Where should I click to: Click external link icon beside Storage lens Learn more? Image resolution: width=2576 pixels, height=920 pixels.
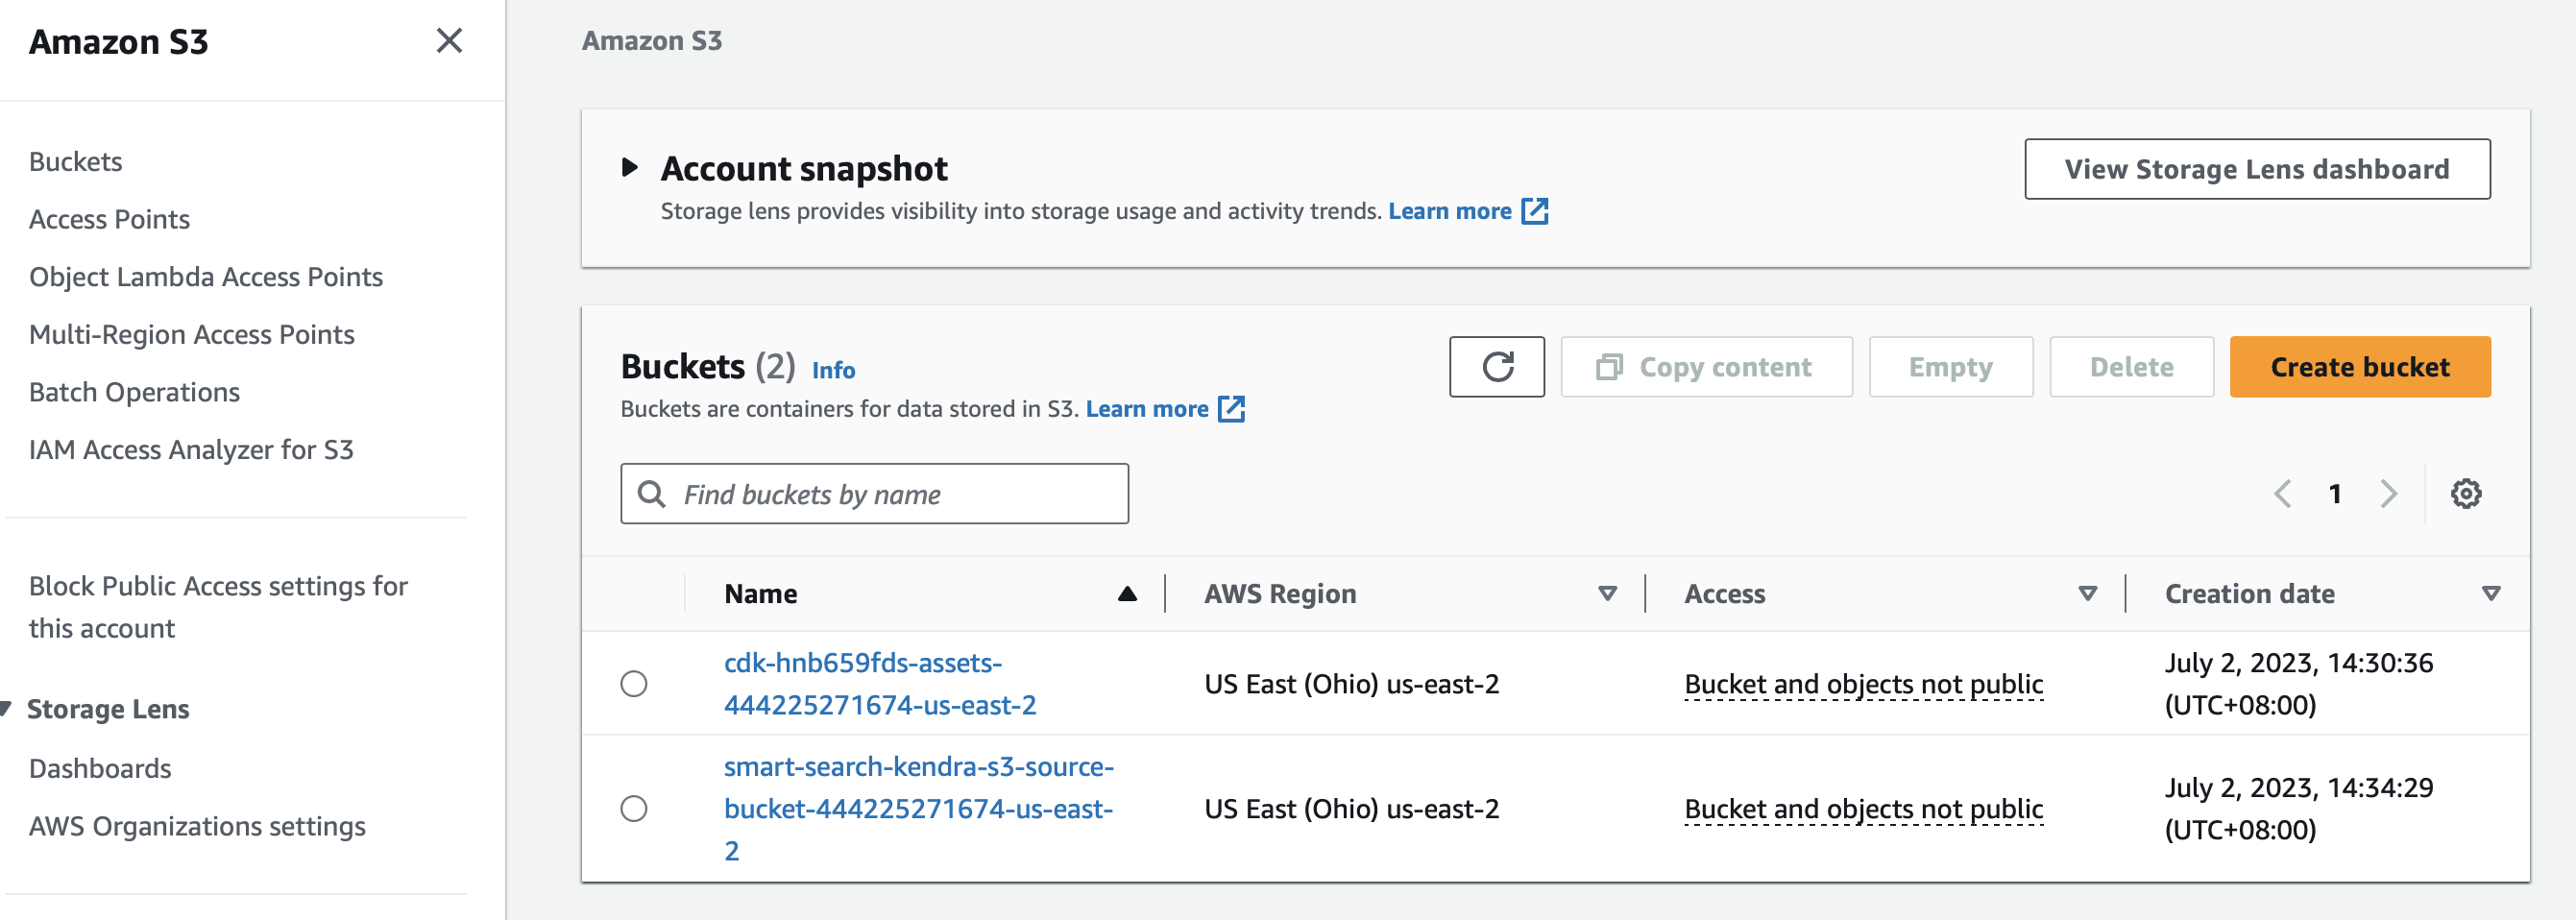click(x=1535, y=211)
